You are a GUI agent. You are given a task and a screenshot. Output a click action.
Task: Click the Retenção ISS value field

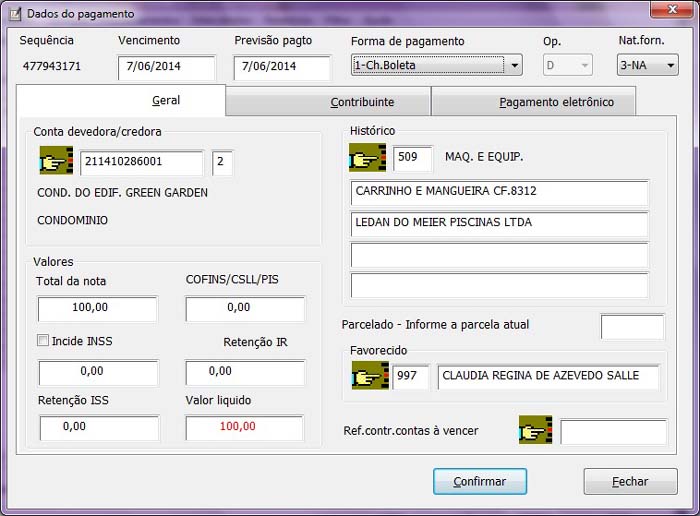coord(99,427)
